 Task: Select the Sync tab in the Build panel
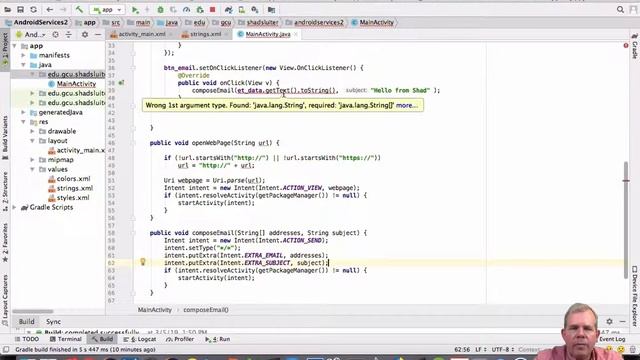(x=53, y=322)
